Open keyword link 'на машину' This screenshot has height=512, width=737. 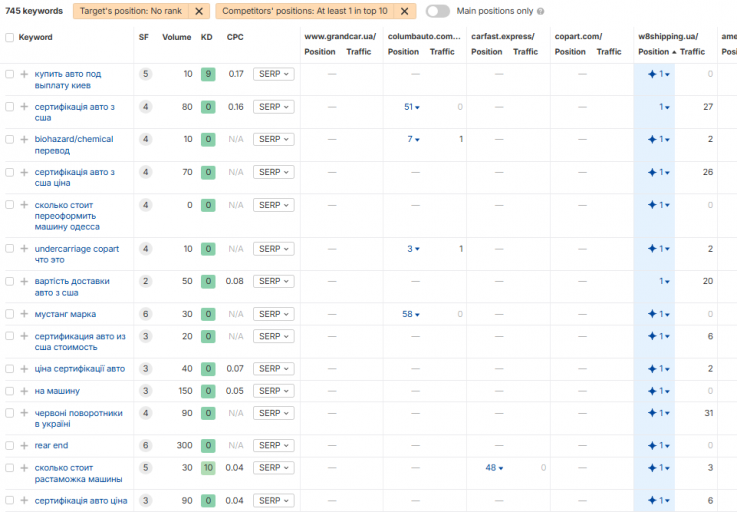click(57, 391)
